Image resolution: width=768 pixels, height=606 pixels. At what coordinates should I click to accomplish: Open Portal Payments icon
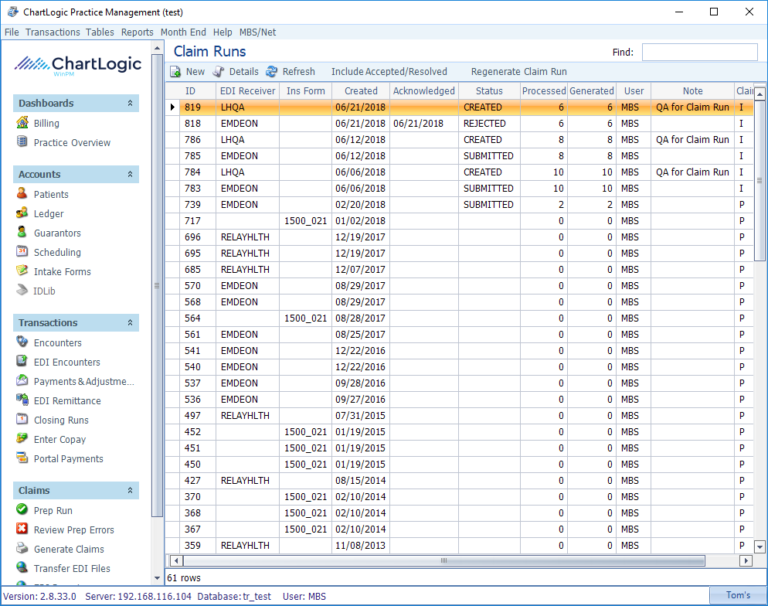[22, 458]
